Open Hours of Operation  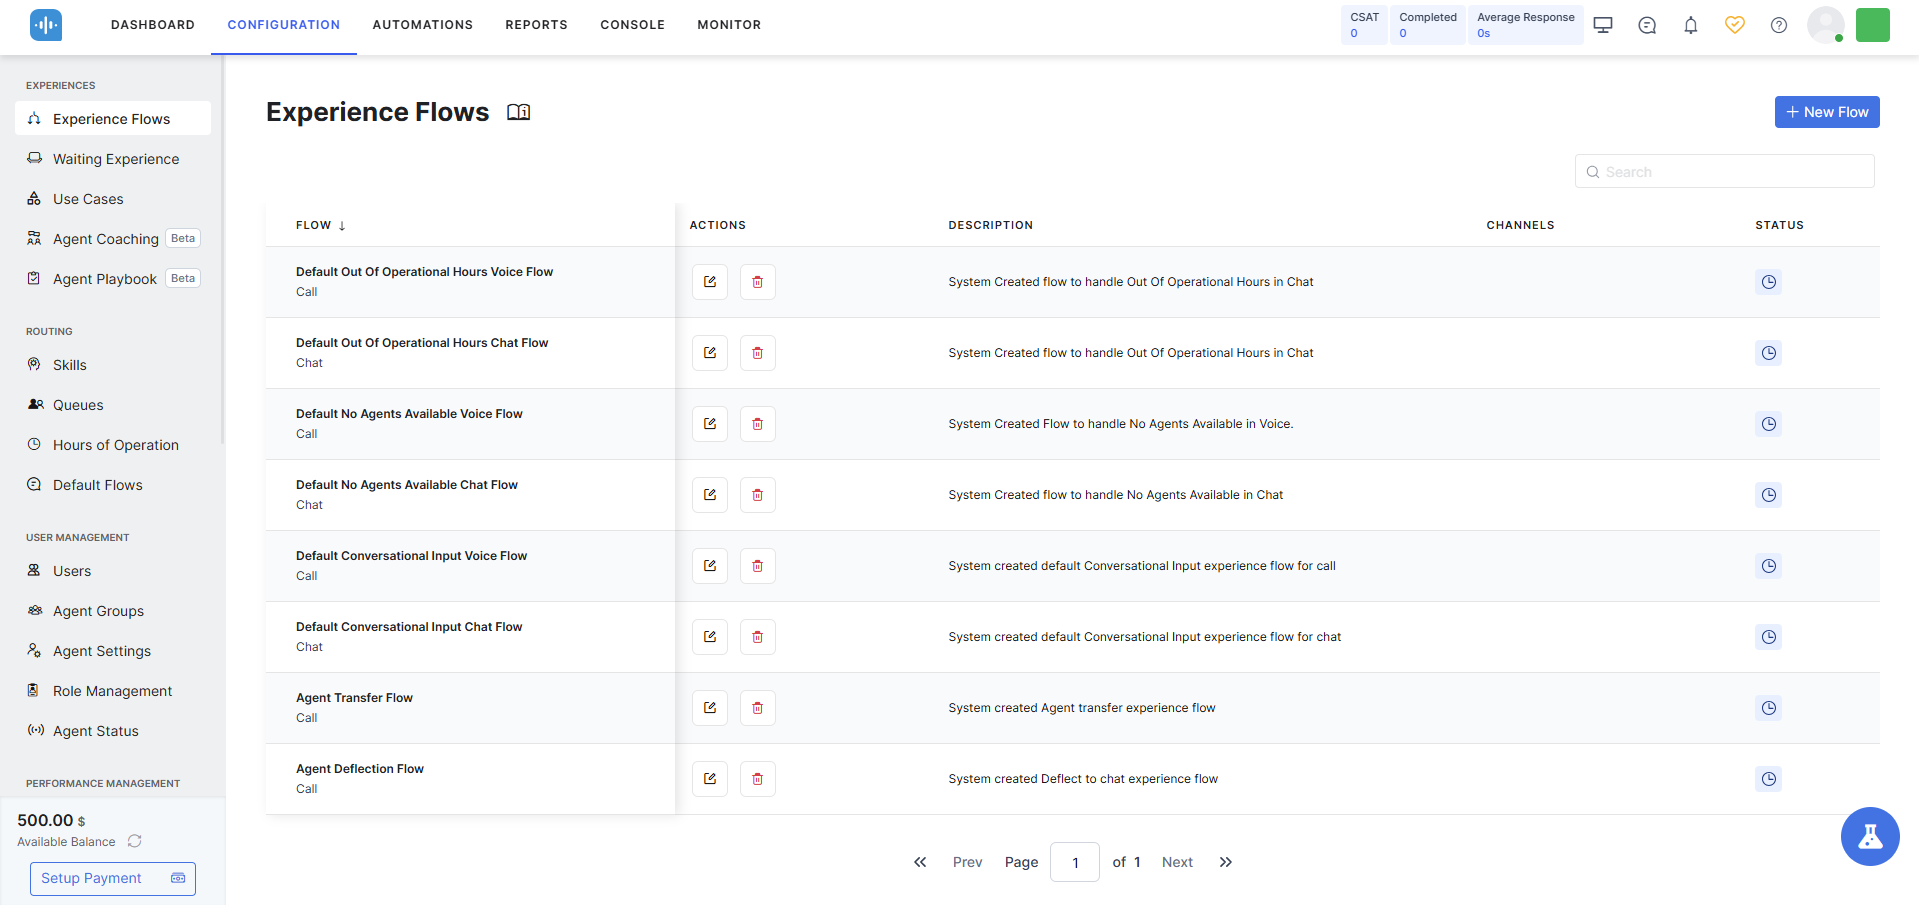(x=113, y=445)
